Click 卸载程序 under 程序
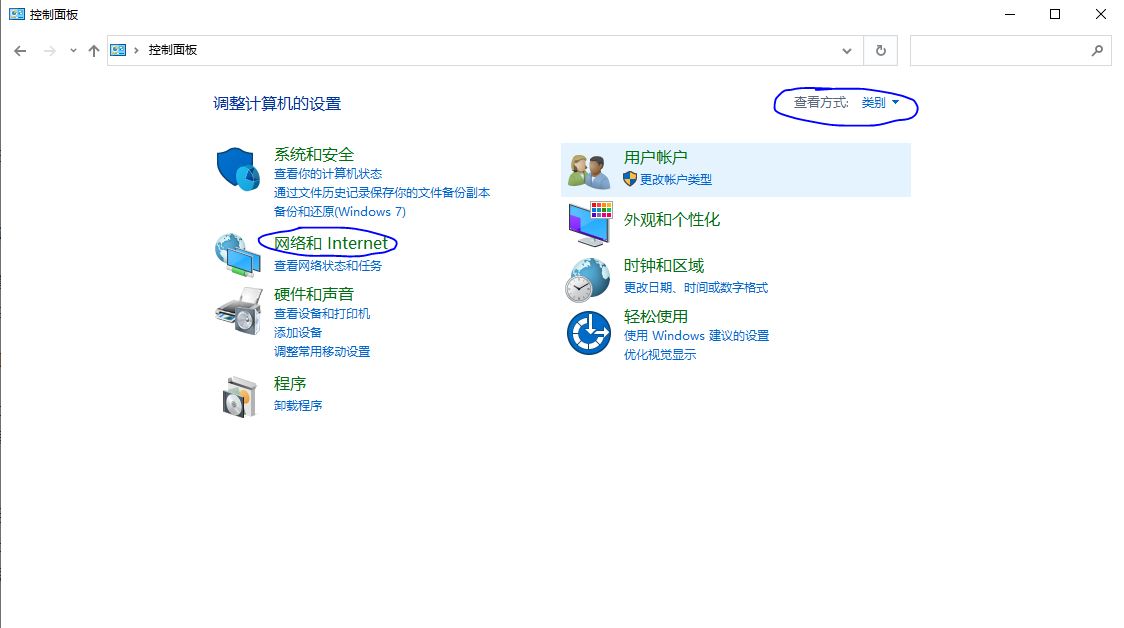The height and width of the screenshot is (628, 1124). 298,405
